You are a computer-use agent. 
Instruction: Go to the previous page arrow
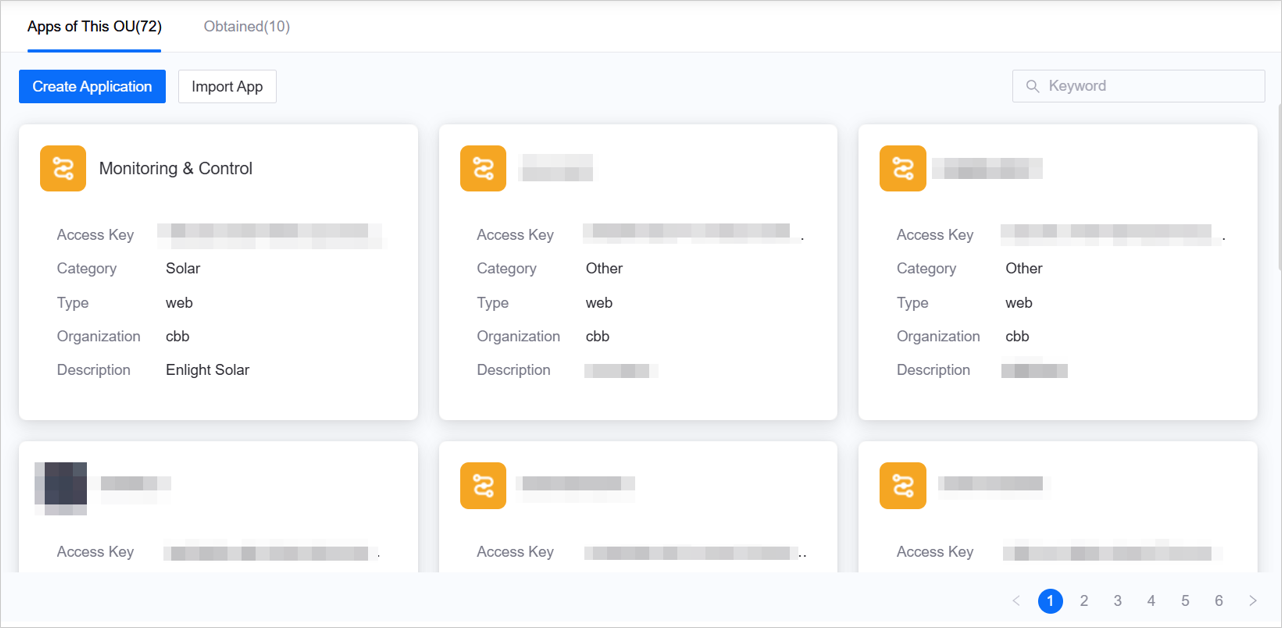1016,601
